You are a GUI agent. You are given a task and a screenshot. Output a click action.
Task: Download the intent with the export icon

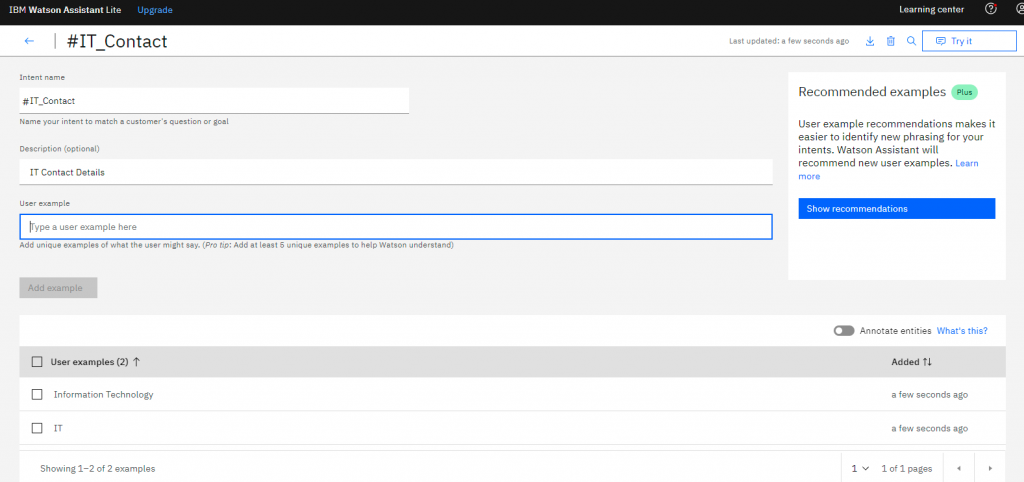[870, 41]
